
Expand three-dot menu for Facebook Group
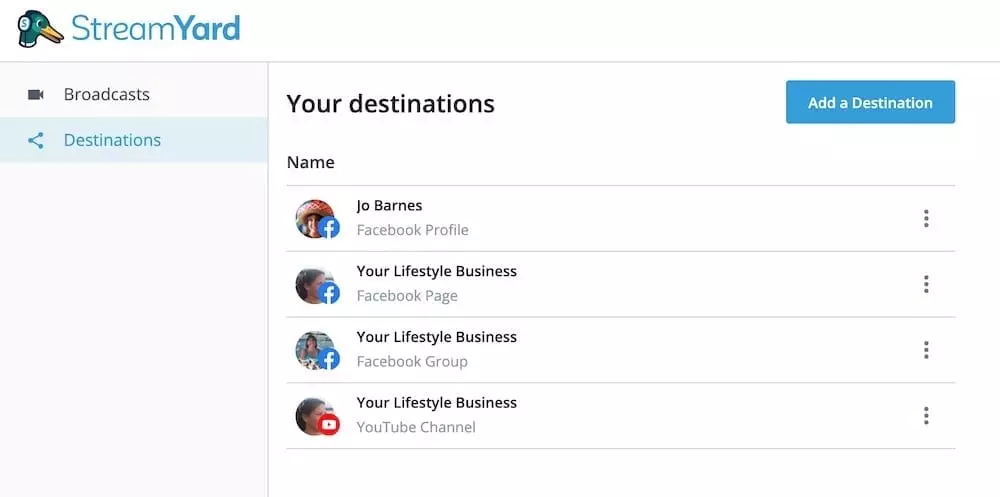click(926, 350)
